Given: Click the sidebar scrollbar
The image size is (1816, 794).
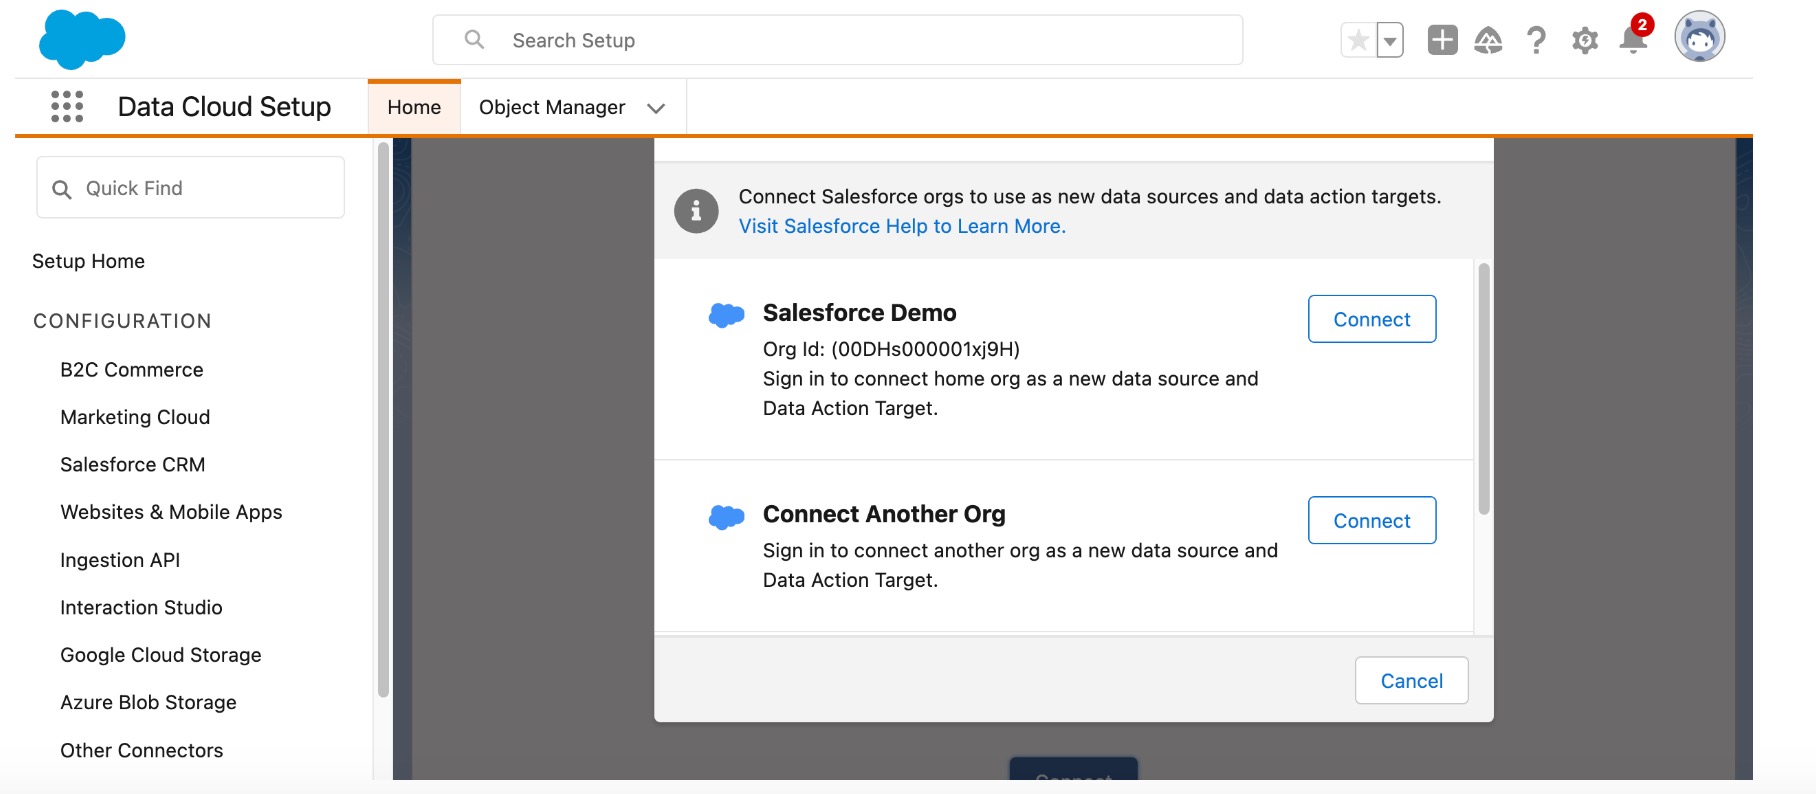Looking at the screenshot, I should [x=383, y=420].
